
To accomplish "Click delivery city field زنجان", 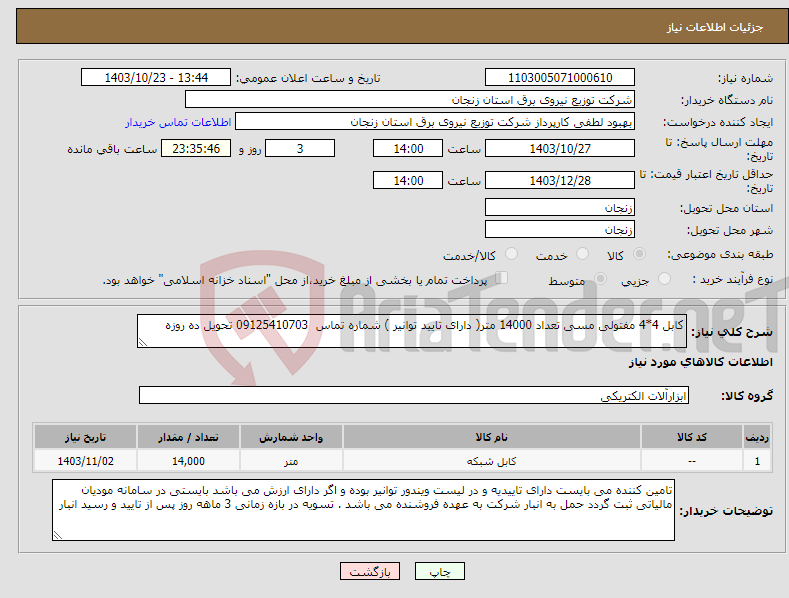I will [560, 230].
